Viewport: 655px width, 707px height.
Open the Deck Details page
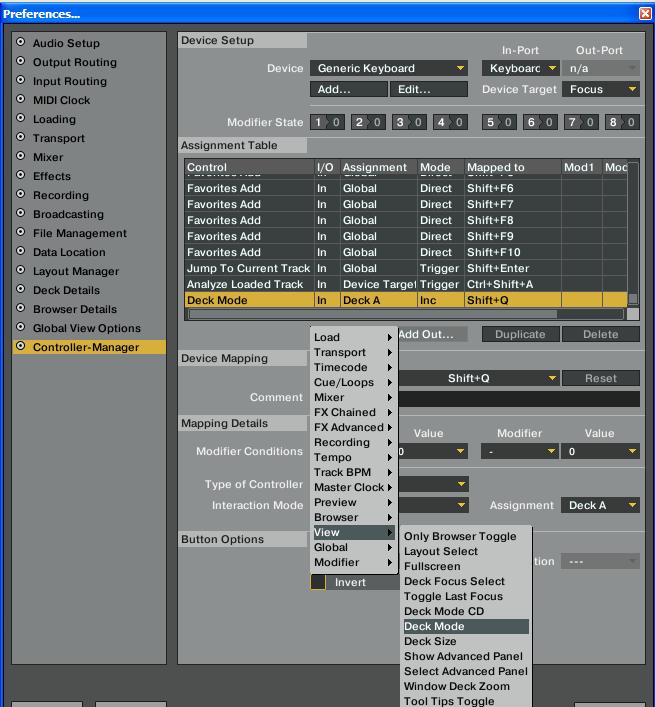coord(66,290)
